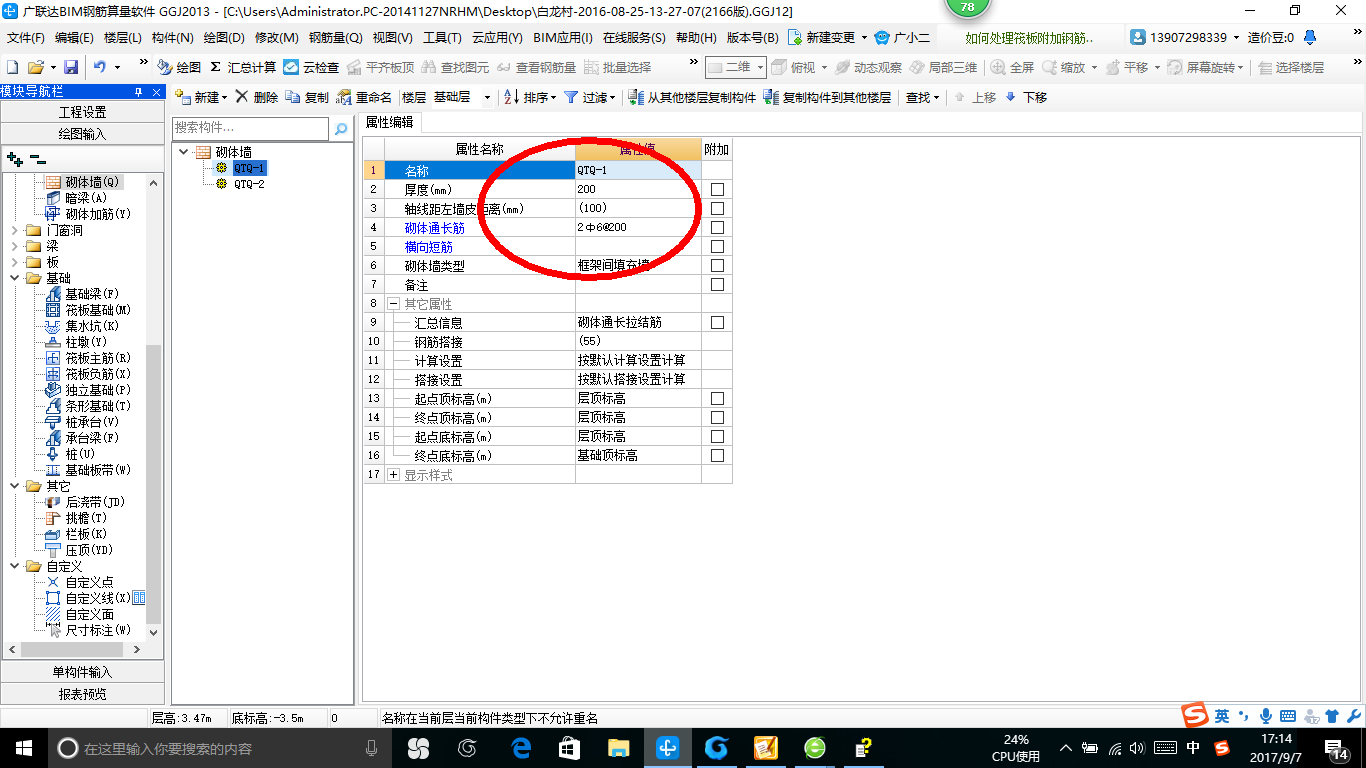Open the 工具(T) menu
The width and height of the screenshot is (1366, 768).
click(x=442, y=37)
